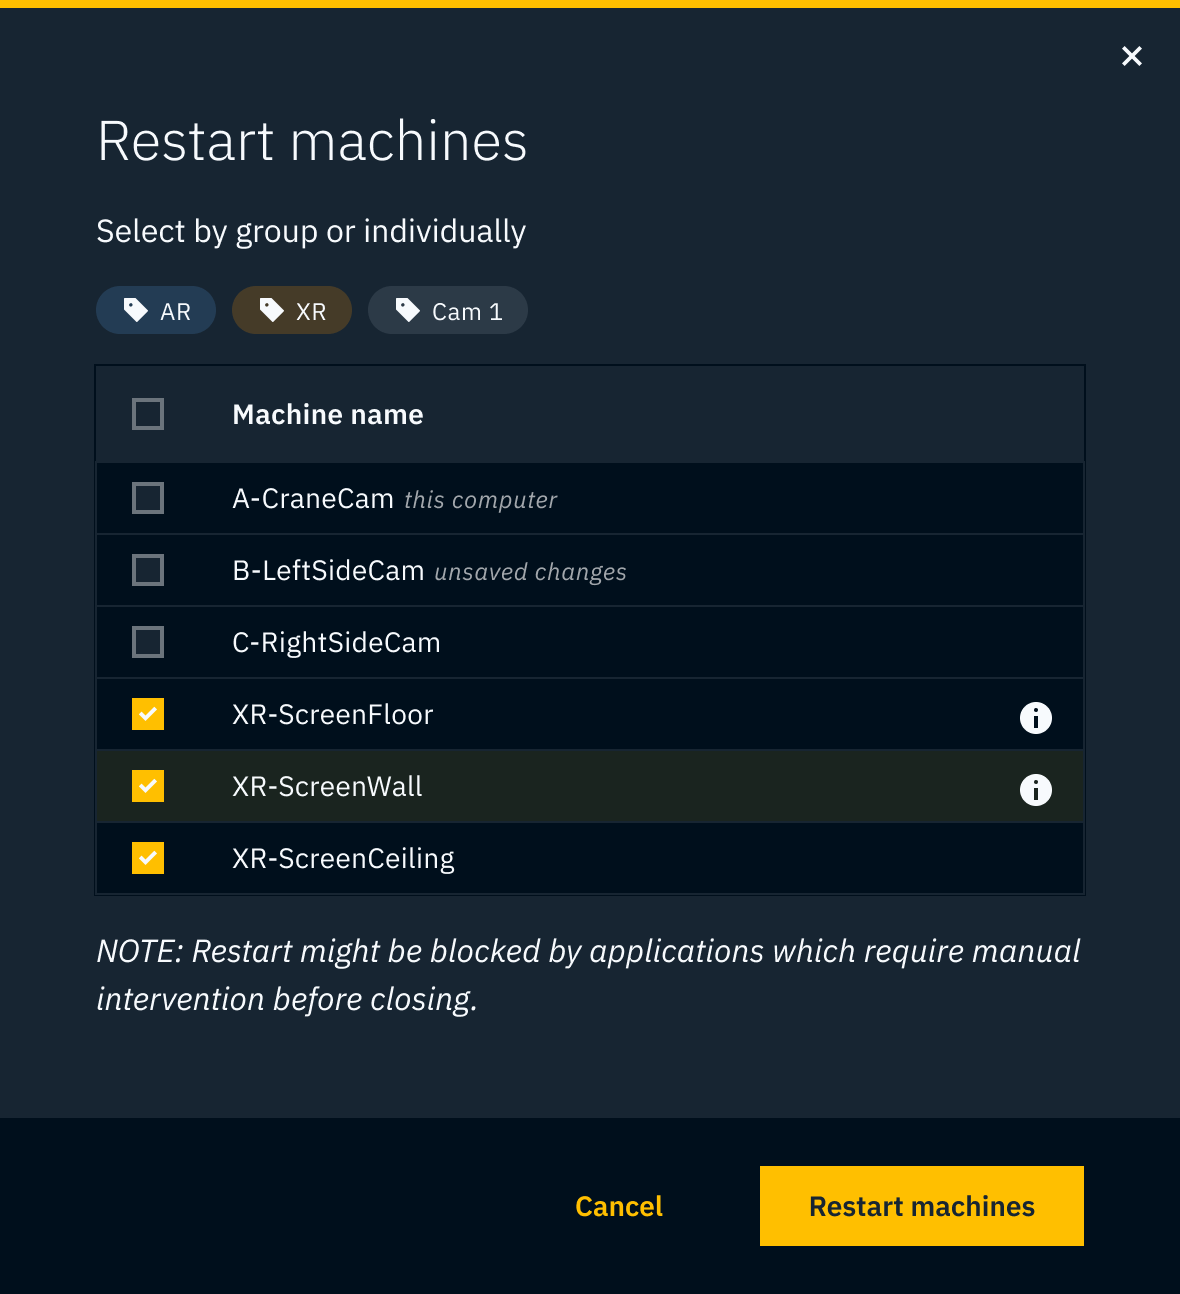The width and height of the screenshot is (1180, 1294).
Task: Click the Machine name column header
Action: click(328, 415)
